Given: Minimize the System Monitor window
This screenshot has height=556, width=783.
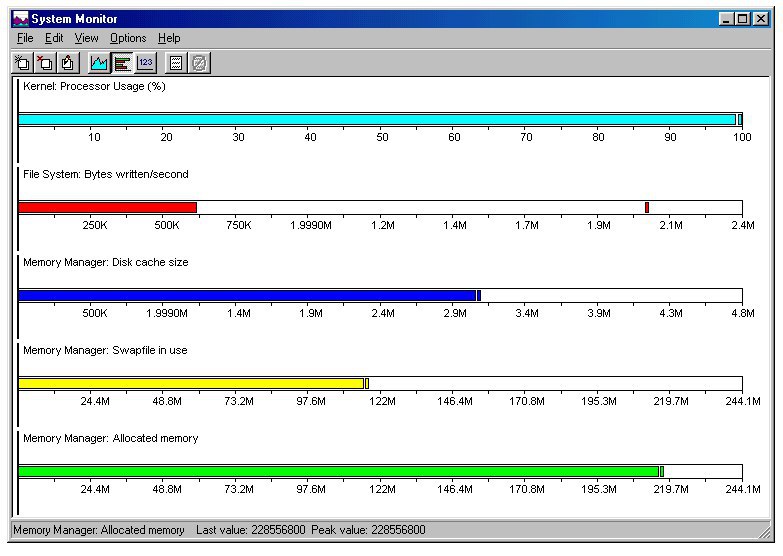Looking at the screenshot, I should pyautogui.click(x=727, y=19).
